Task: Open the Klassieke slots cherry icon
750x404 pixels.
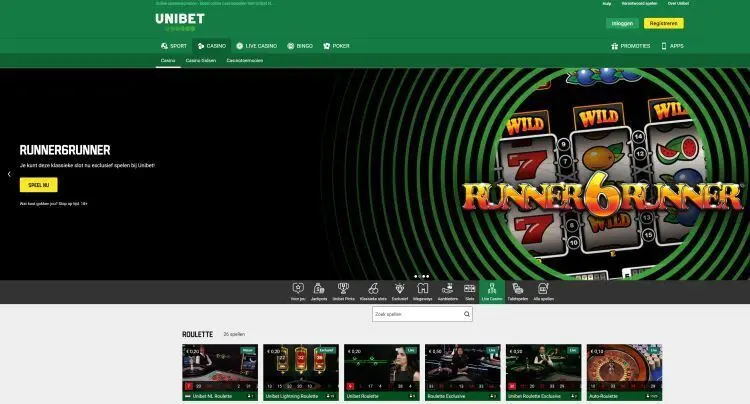Action: click(372, 288)
